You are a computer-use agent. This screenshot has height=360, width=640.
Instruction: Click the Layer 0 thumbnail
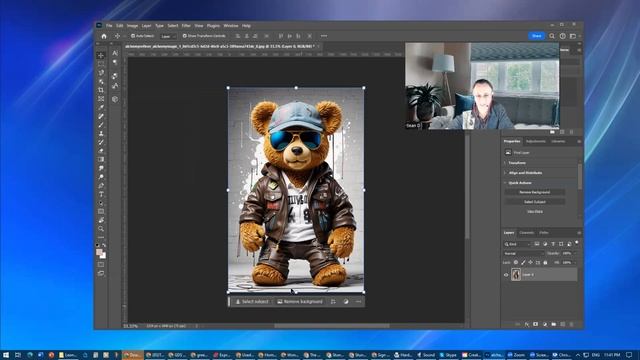pyautogui.click(x=516, y=275)
